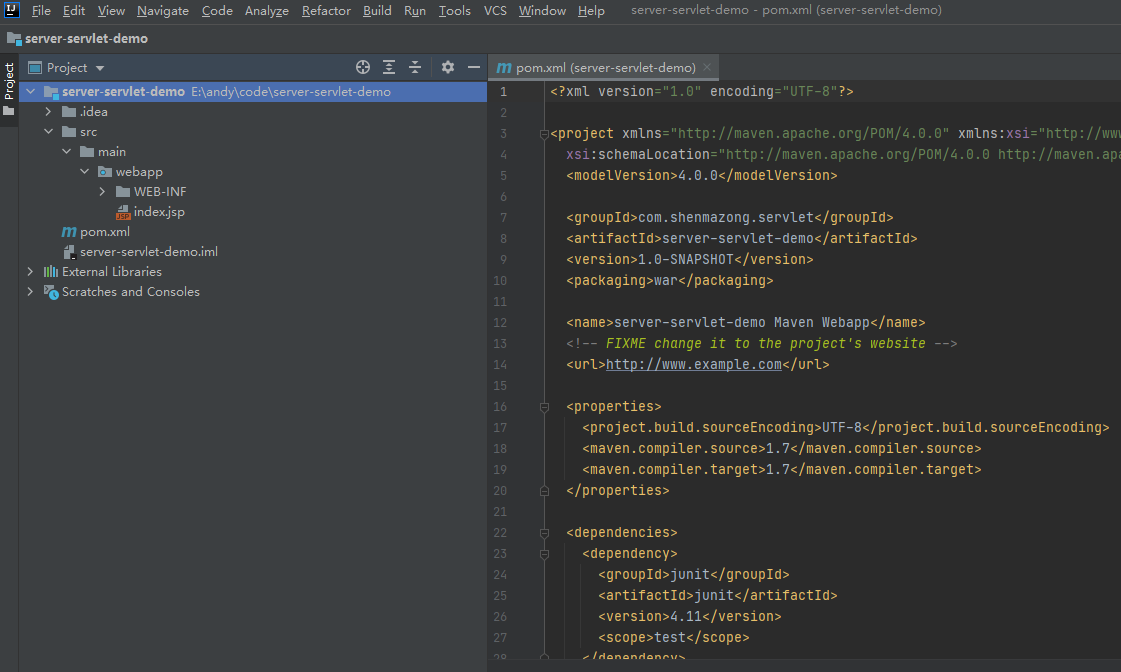Screen dimensions: 1121x672
Task: Open the Help menu
Action: tap(591, 11)
